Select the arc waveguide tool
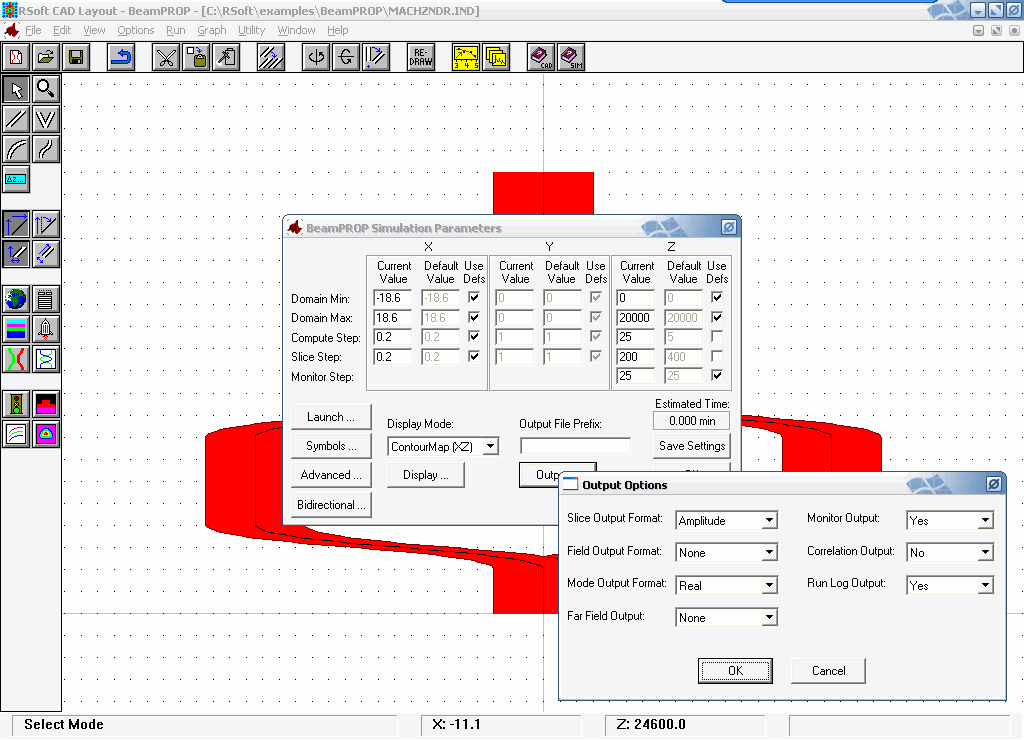This screenshot has height=740, width=1024. click(16, 149)
